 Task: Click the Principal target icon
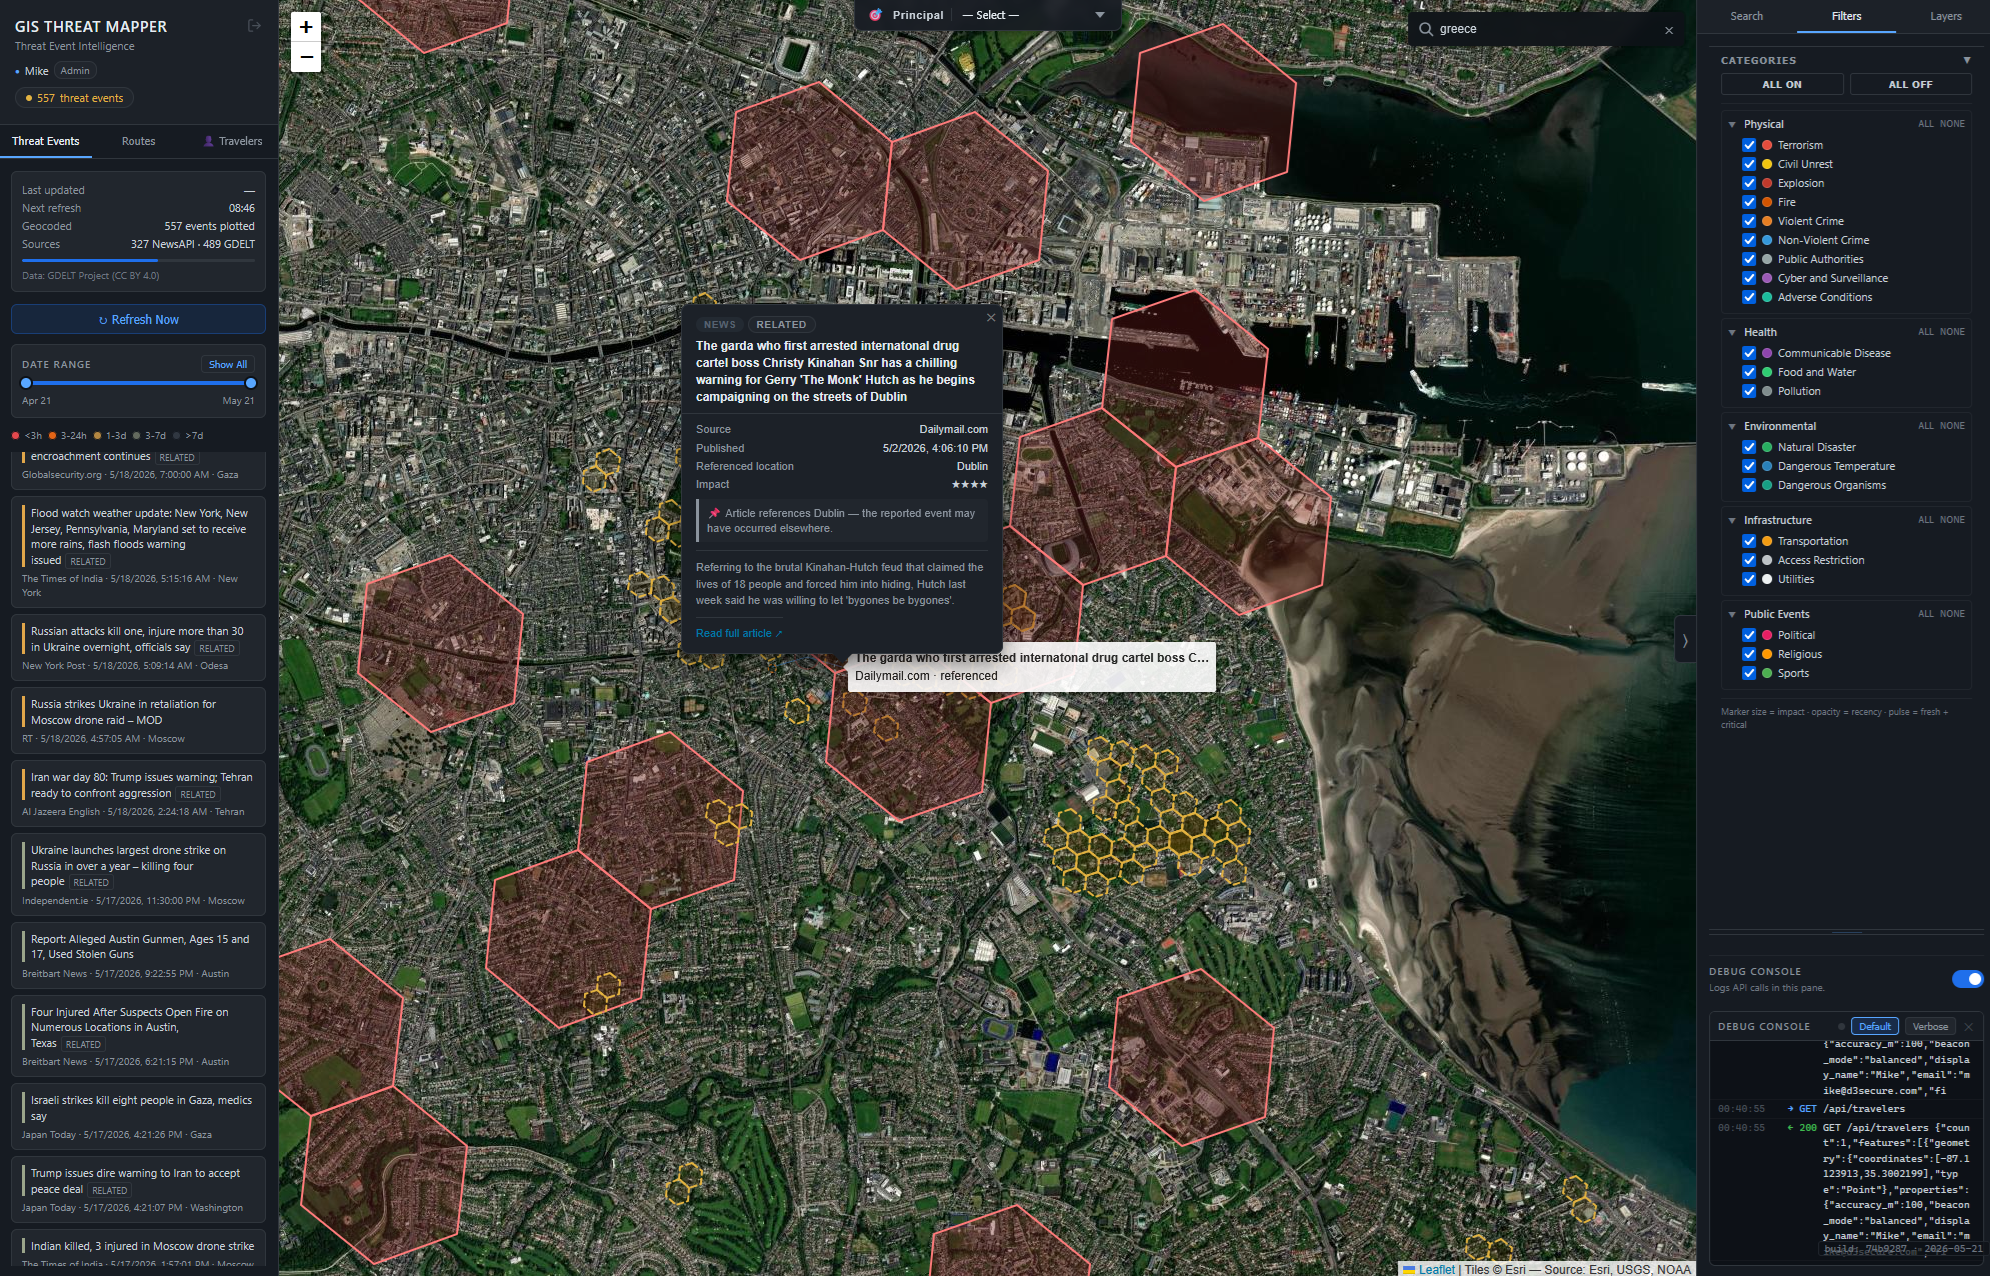click(876, 15)
